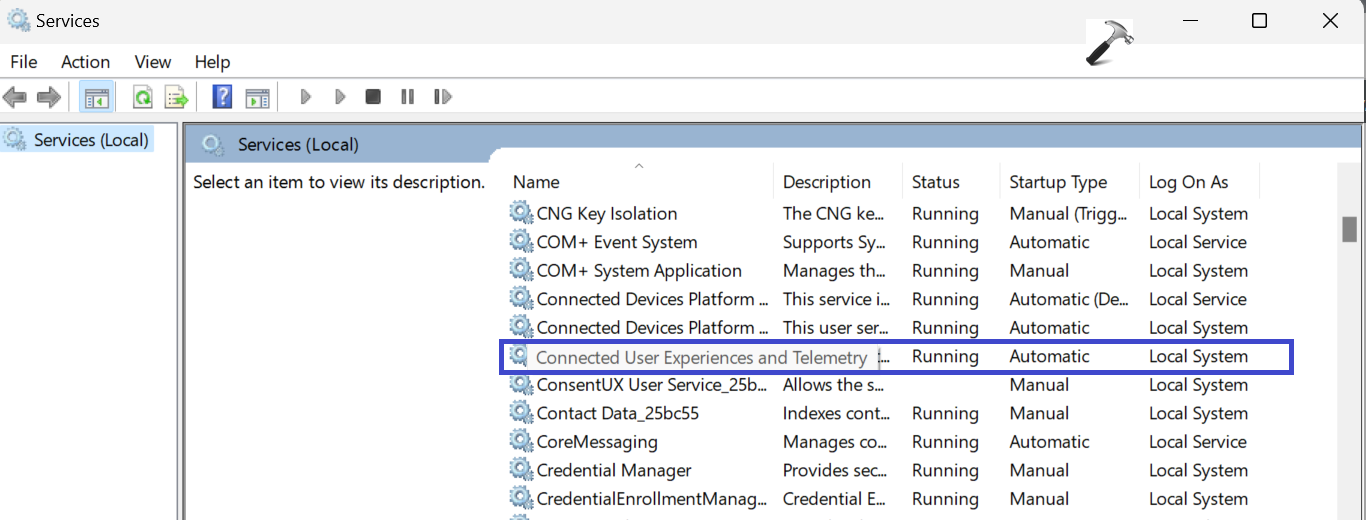Viewport: 1366px width, 520px height.
Task: Toggle the Show/Hide Action Pane icon
Action: pos(258,97)
